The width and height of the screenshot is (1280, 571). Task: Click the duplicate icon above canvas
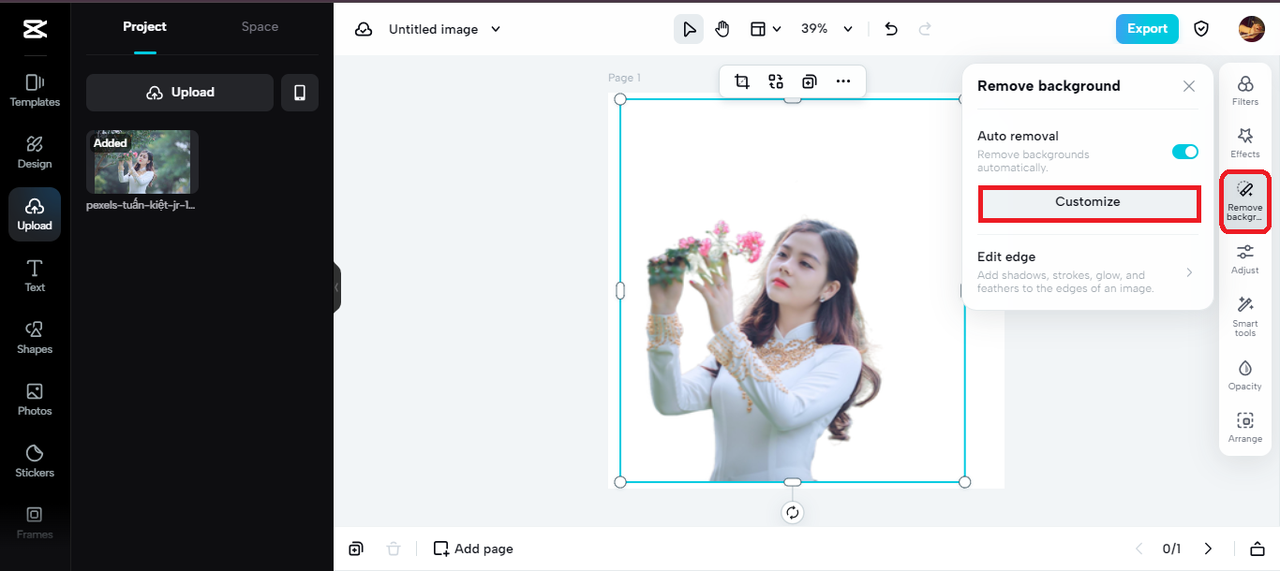tap(809, 82)
